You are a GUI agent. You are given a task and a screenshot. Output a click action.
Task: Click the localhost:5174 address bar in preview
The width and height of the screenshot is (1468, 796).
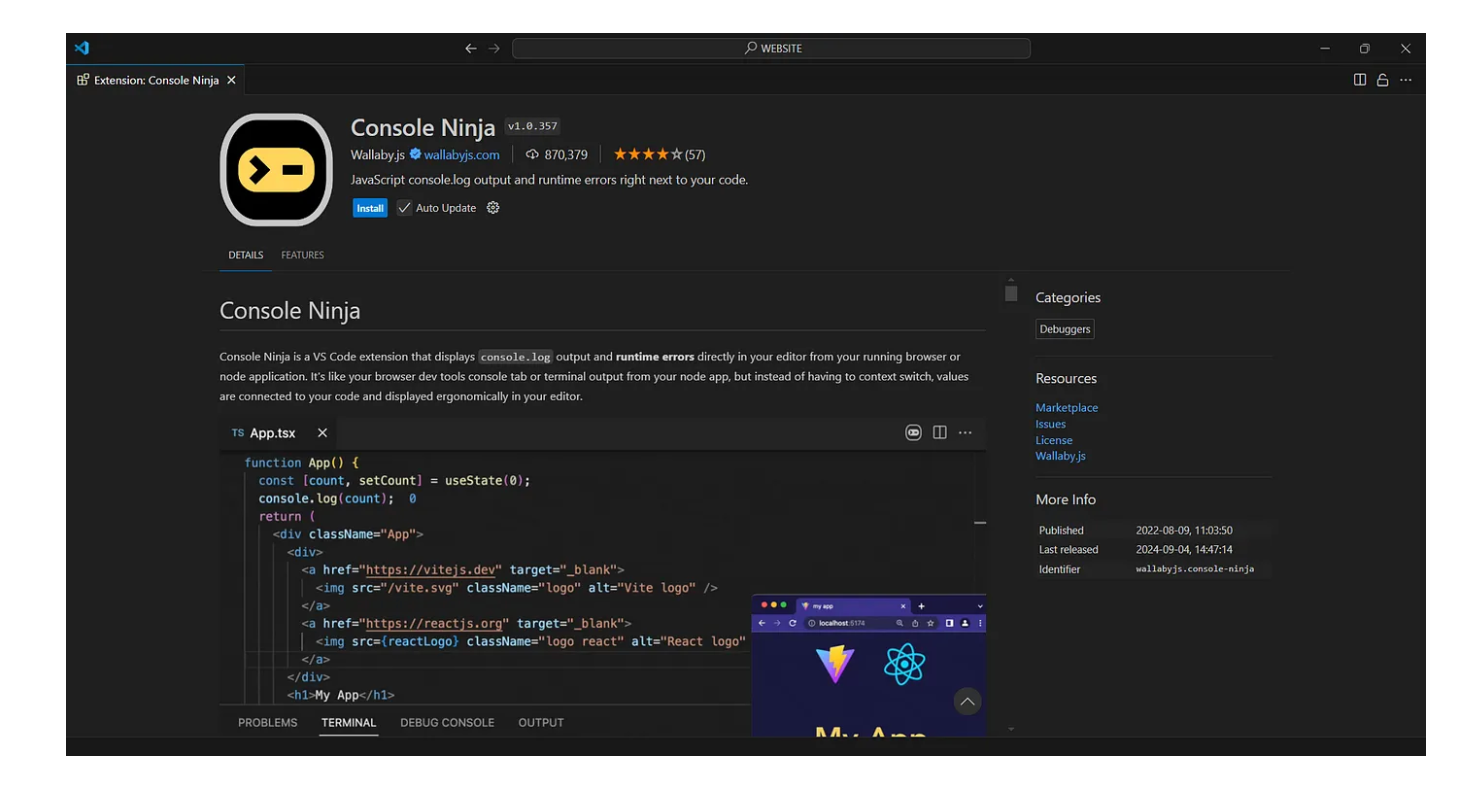[869, 623]
